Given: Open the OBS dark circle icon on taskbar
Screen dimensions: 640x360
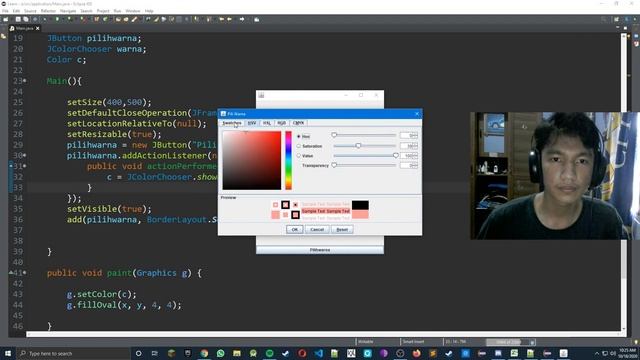Looking at the screenshot, I should coord(400,353).
